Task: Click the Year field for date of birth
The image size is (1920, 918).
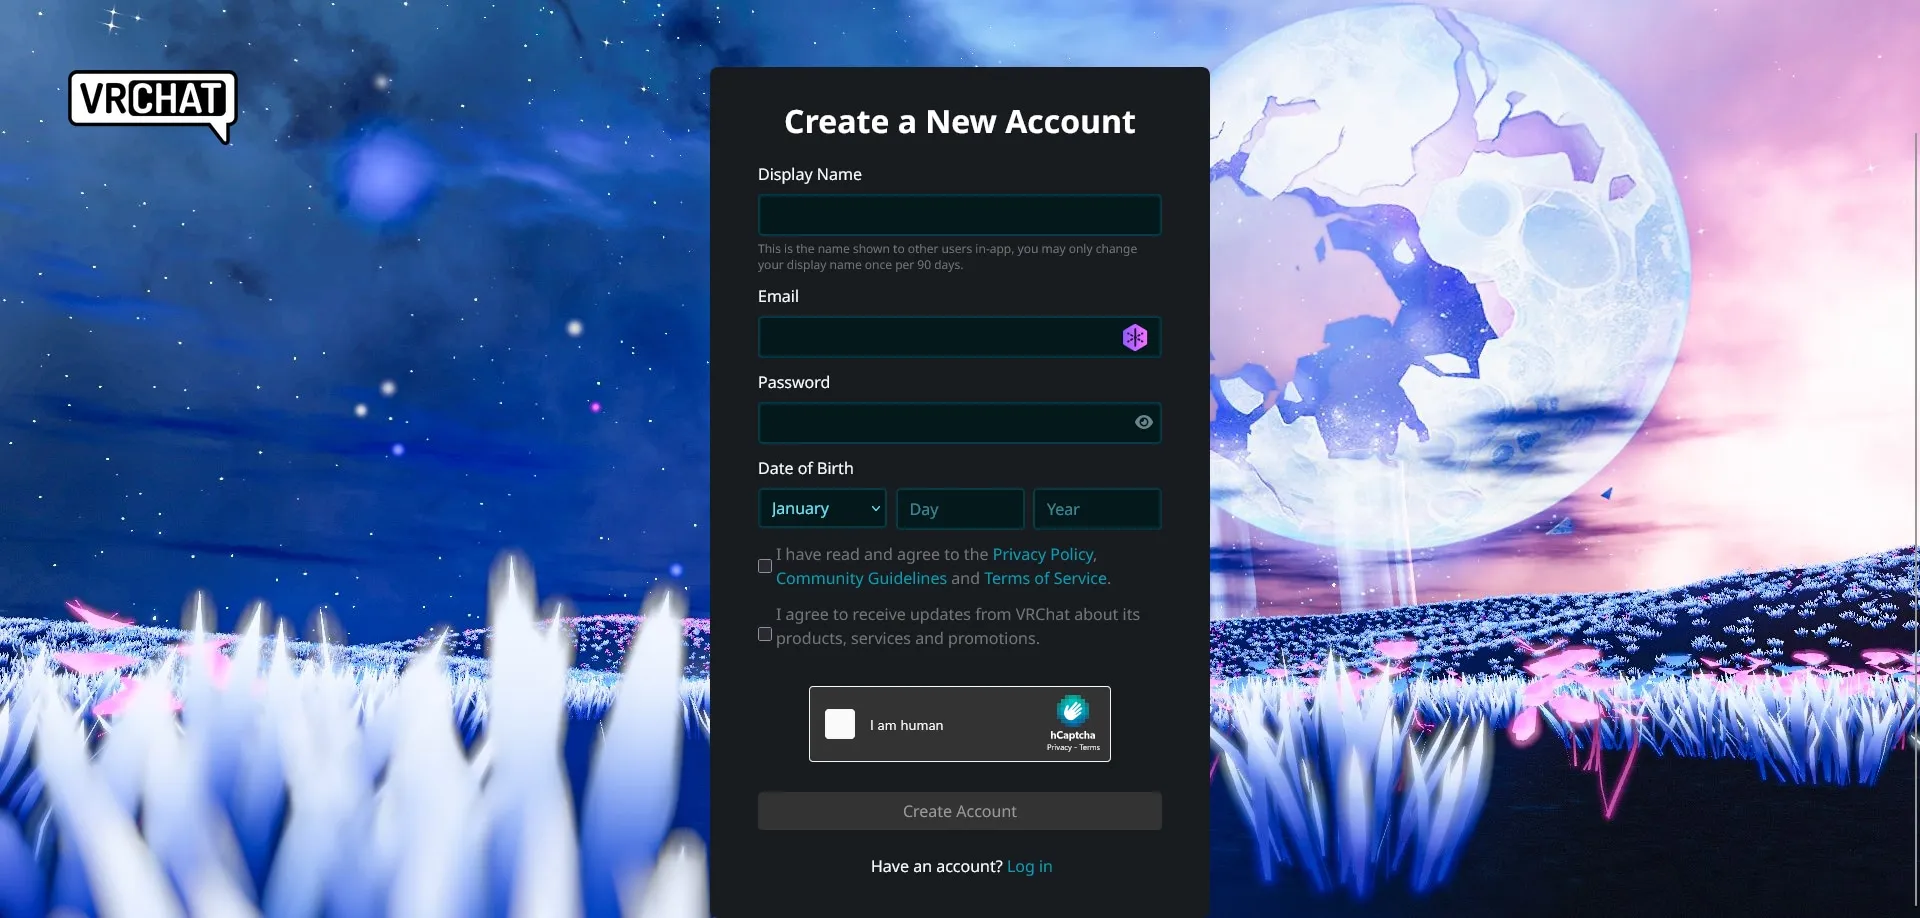Action: (1096, 509)
